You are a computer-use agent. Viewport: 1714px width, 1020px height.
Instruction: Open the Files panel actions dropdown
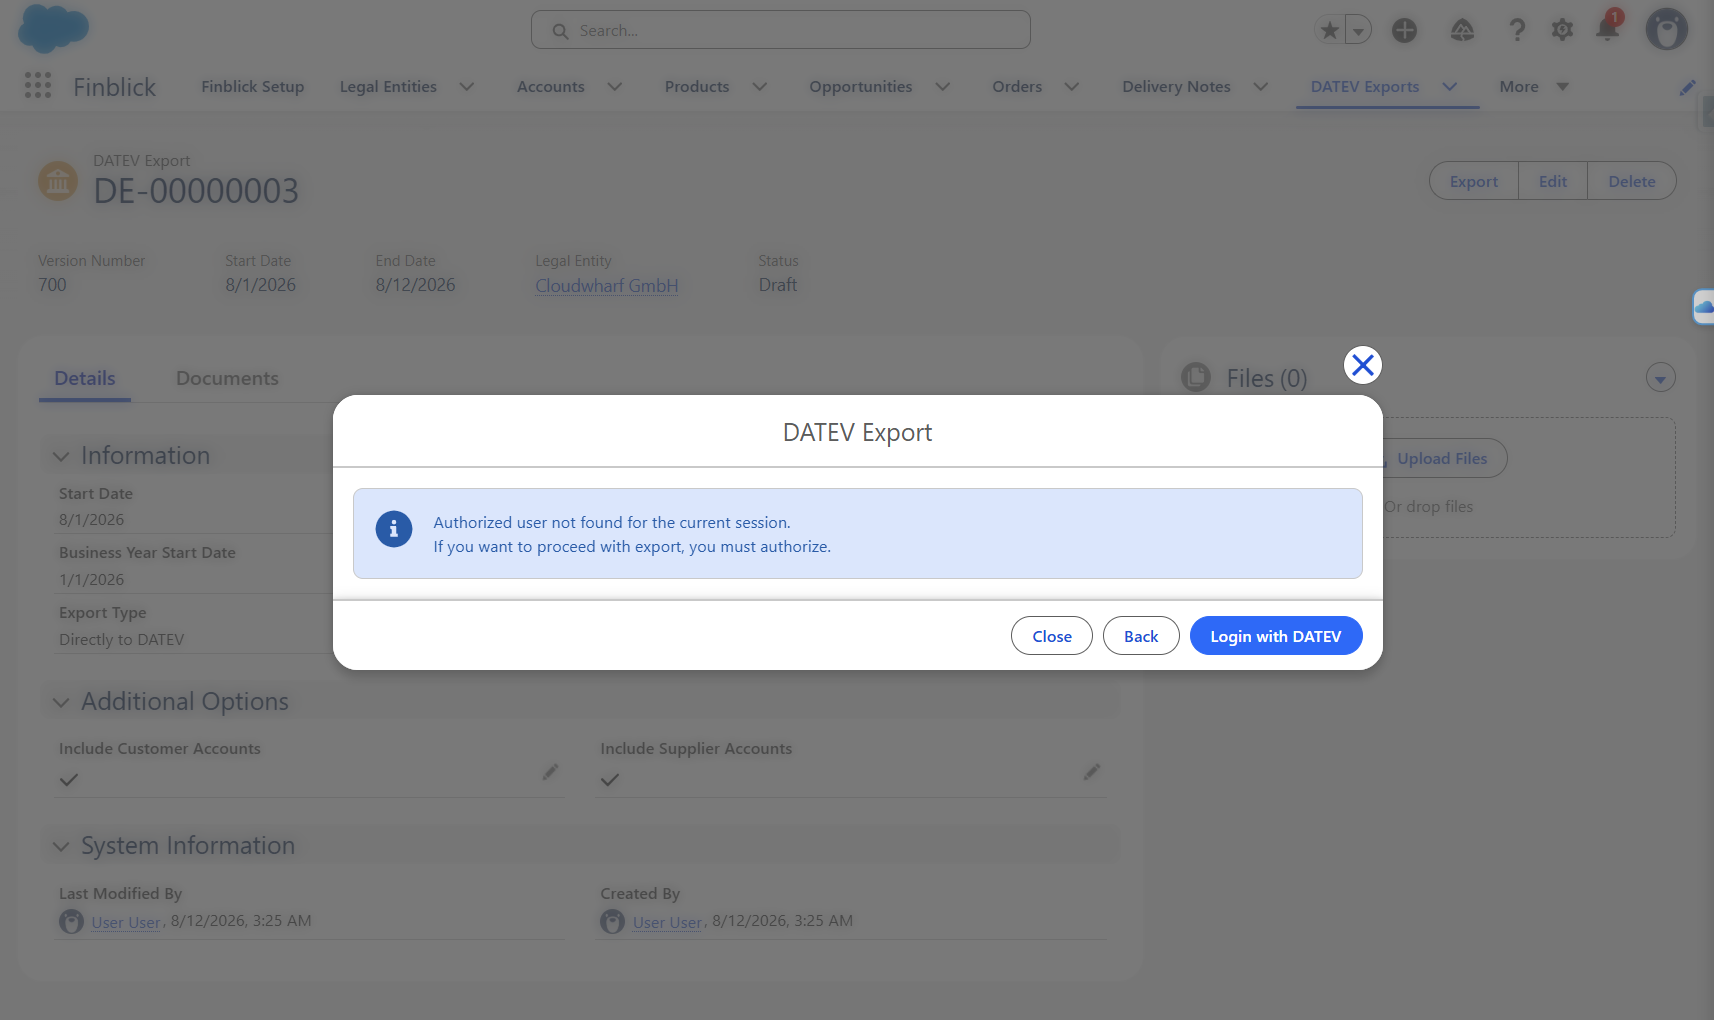1660,378
